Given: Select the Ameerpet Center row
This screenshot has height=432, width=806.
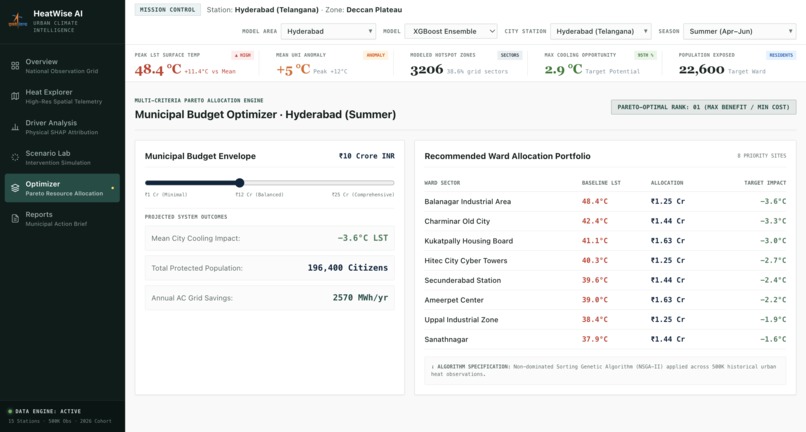Looking at the screenshot, I should (605, 300).
